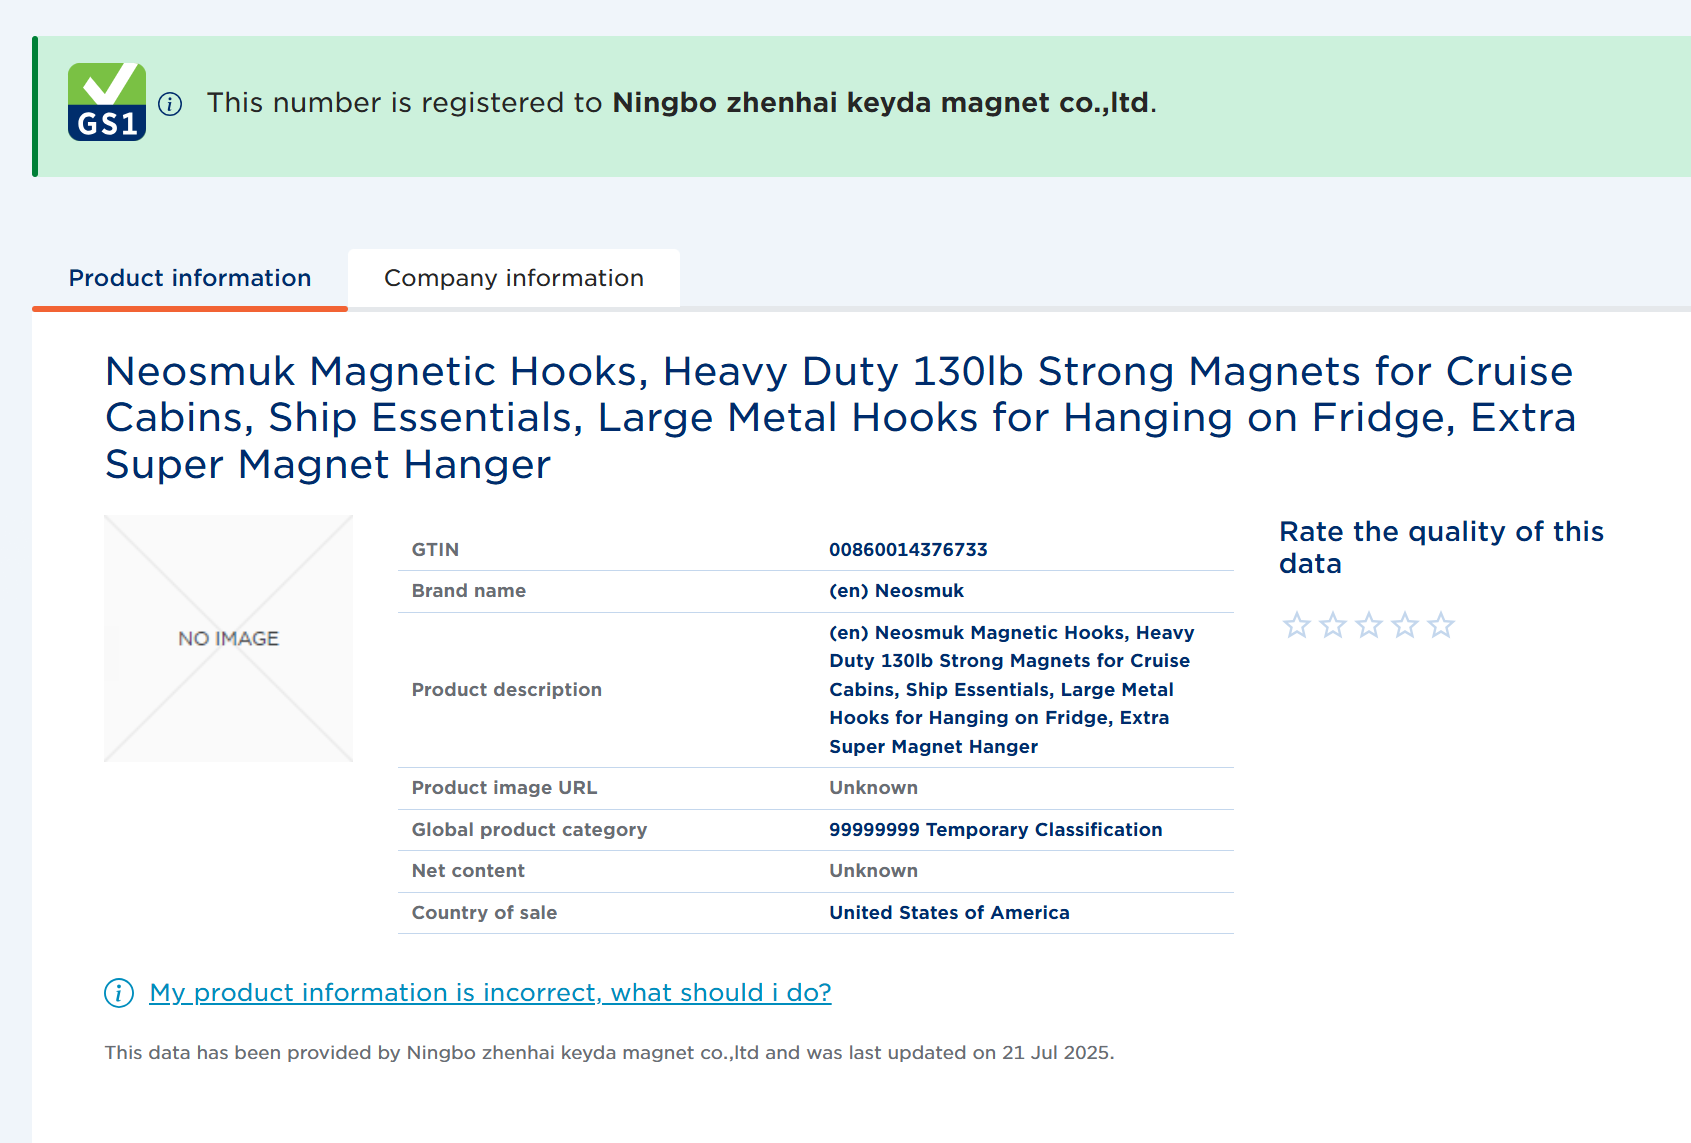Click the Product image URL label
This screenshot has height=1143, width=1691.
click(x=504, y=788)
